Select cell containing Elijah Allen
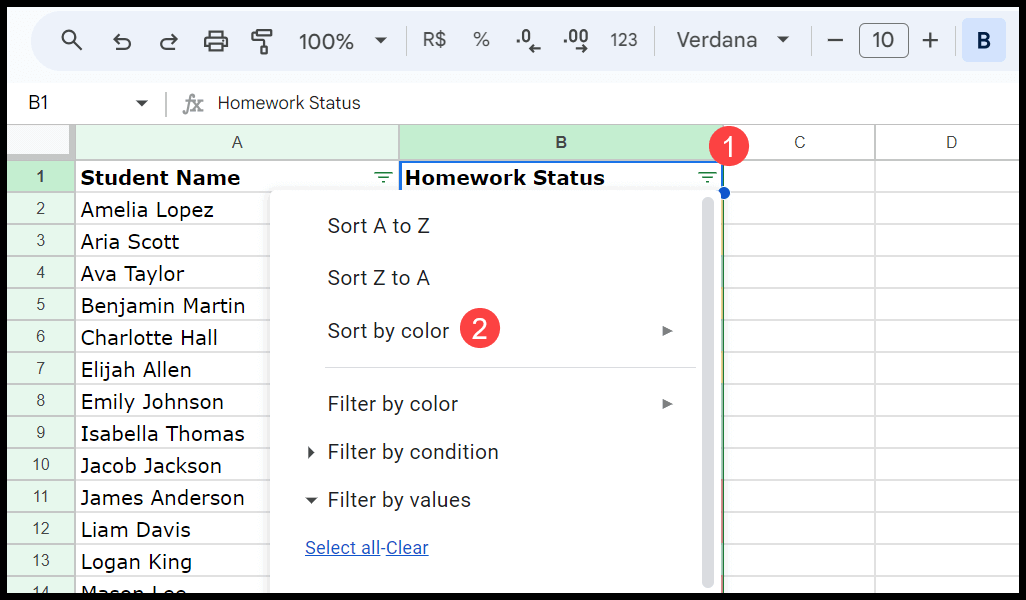 [173, 370]
